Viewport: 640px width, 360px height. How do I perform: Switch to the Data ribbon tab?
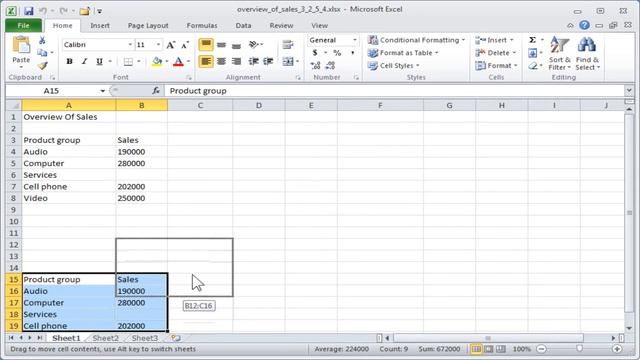click(x=243, y=25)
